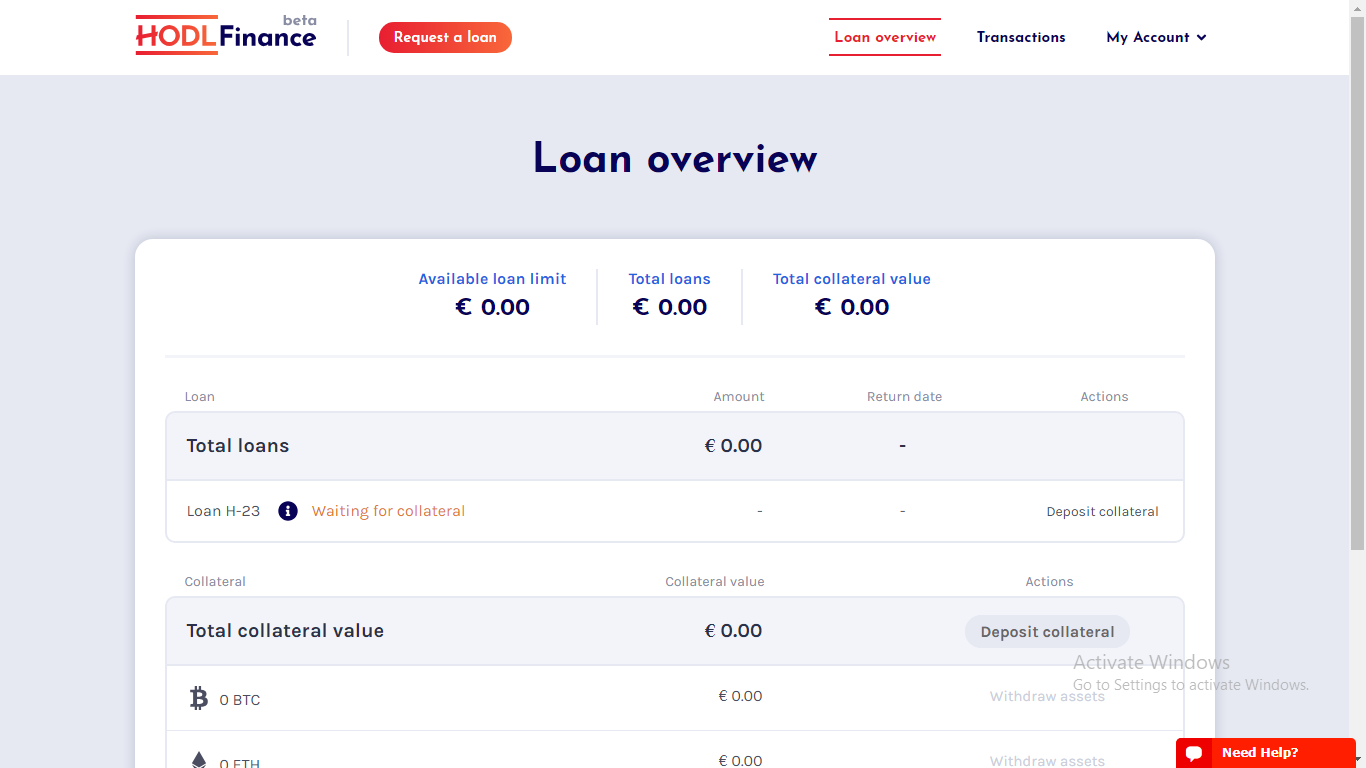Click Withdraw assets for BTC row
1366x768 pixels.
1047,696
